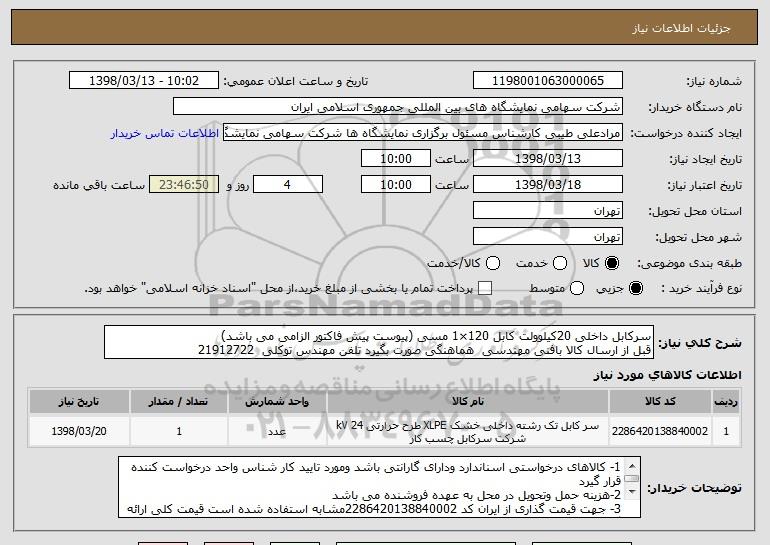
Task: Click the نام کالا column header
Action: pos(468,402)
